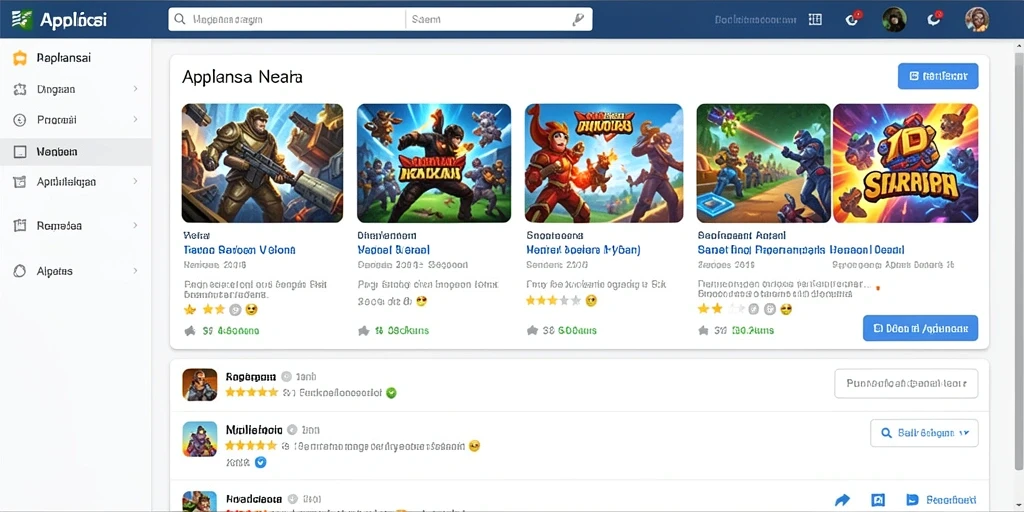
Task: Click the download icon under the third game card
Action: (532, 330)
